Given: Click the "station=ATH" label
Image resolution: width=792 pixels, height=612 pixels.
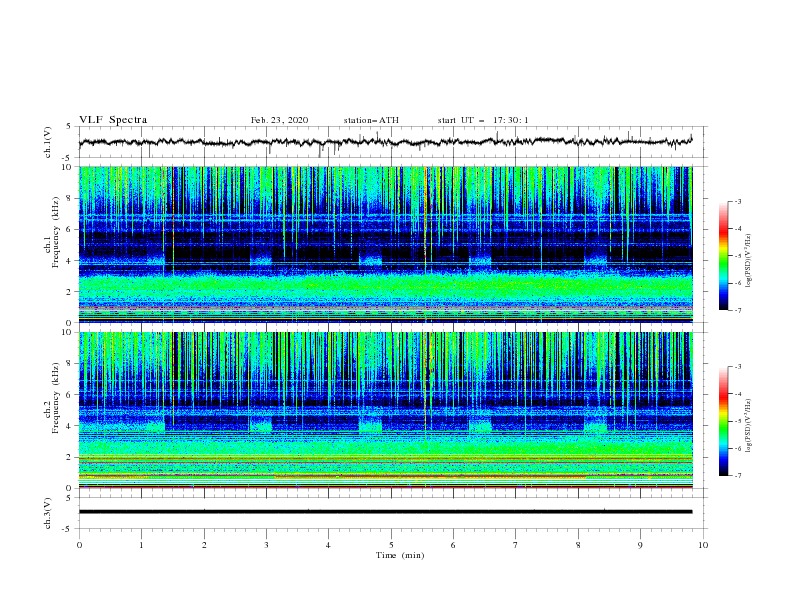Looking at the screenshot, I should click(371, 120).
